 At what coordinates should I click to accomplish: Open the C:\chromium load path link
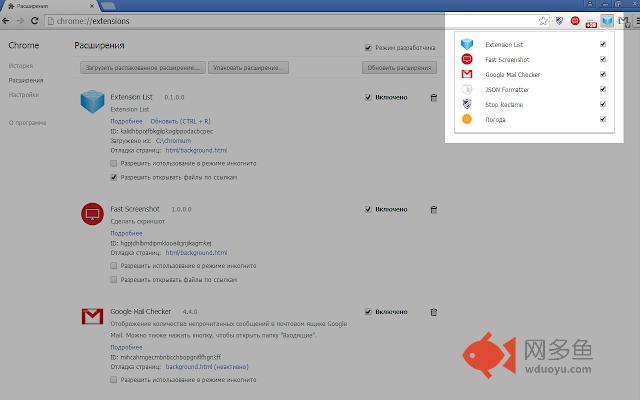(x=173, y=140)
